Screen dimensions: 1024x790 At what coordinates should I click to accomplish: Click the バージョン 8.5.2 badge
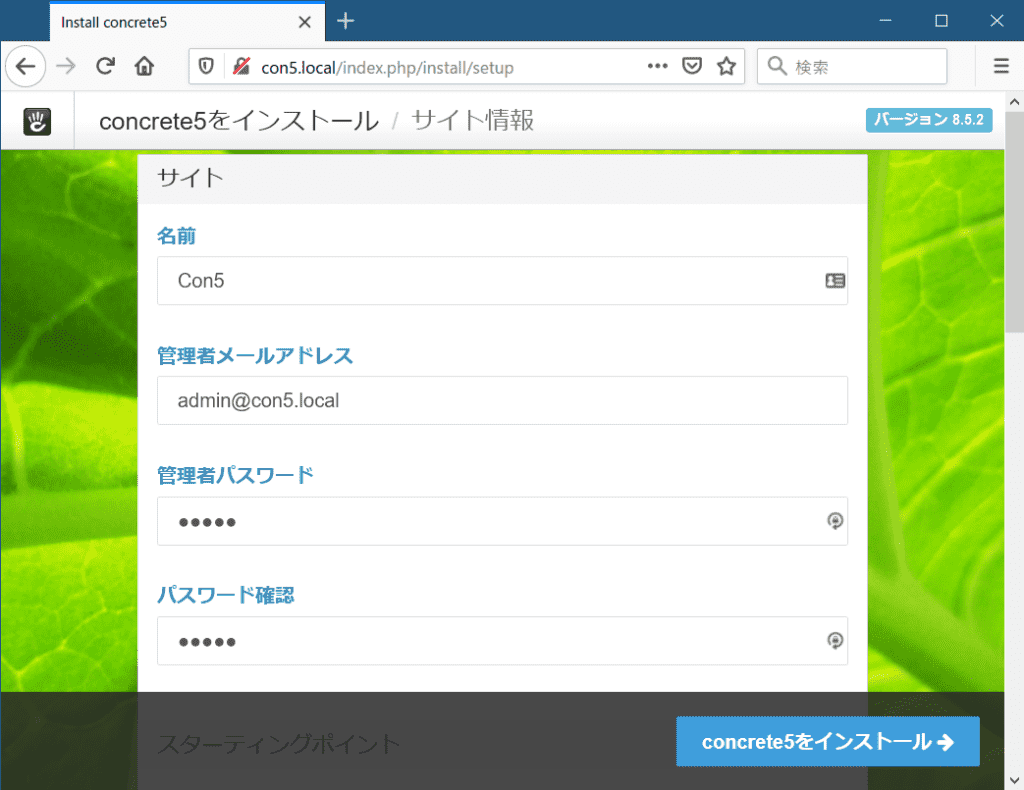929,120
